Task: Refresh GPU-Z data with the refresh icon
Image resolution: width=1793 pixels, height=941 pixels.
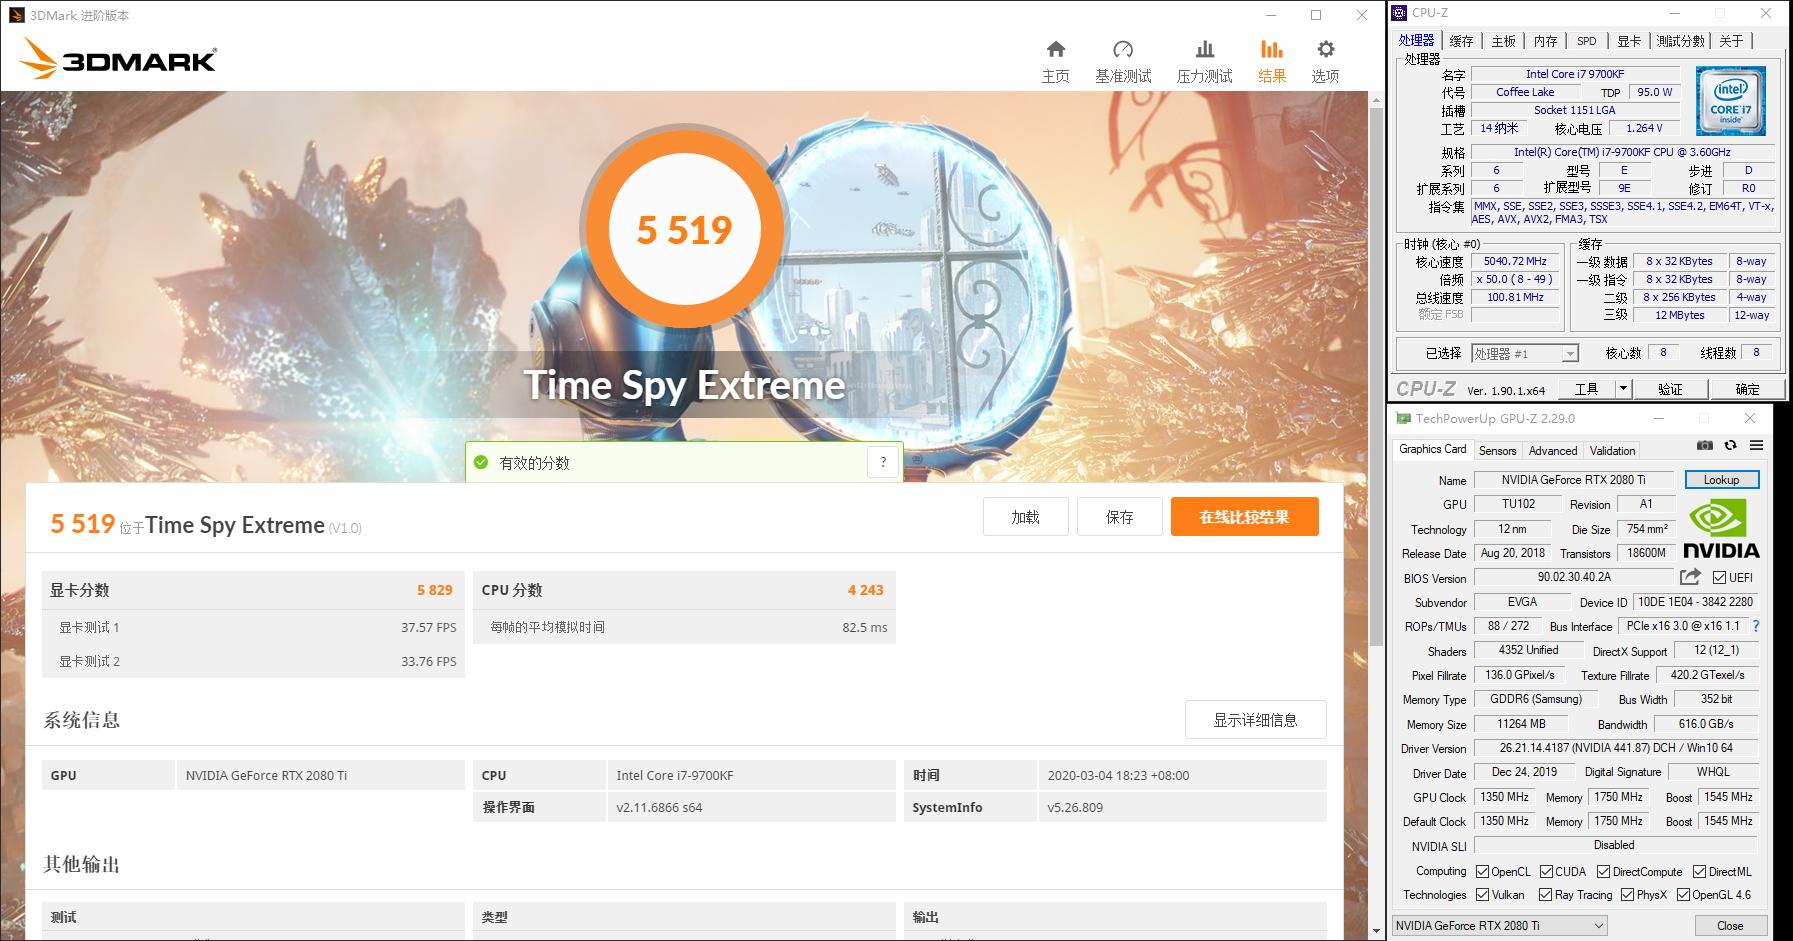Action: (1731, 445)
